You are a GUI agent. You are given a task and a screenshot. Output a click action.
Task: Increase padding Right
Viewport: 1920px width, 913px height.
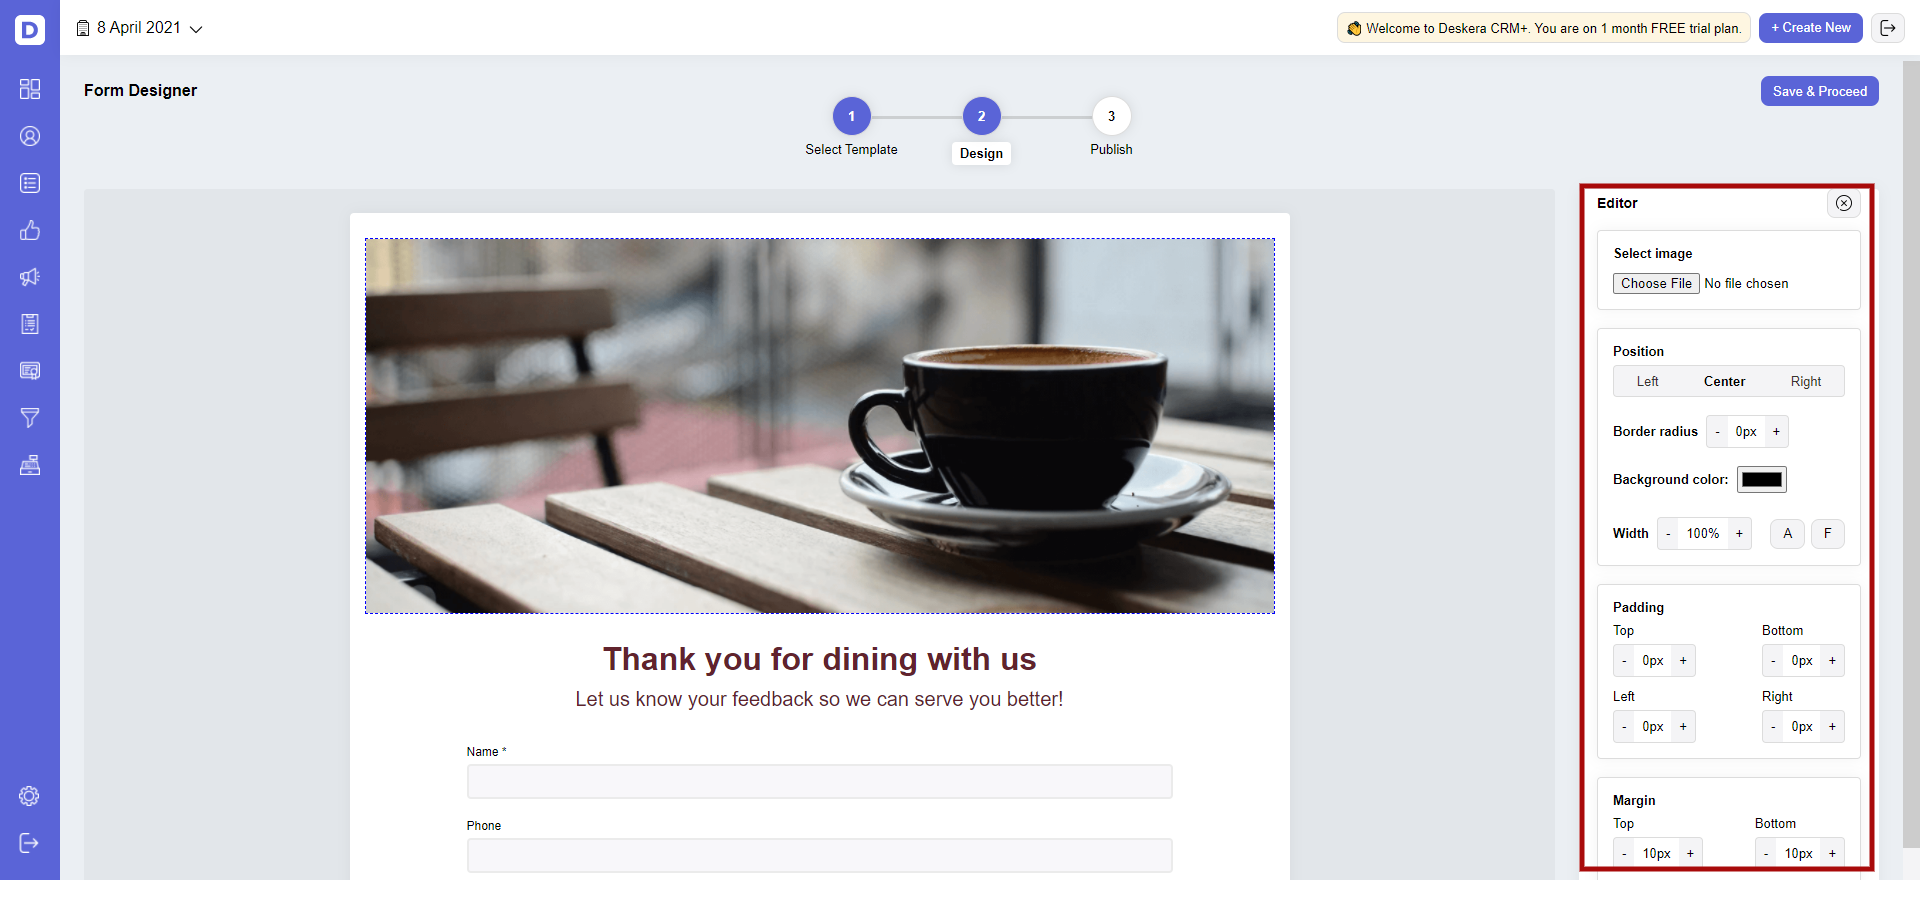click(1832, 727)
